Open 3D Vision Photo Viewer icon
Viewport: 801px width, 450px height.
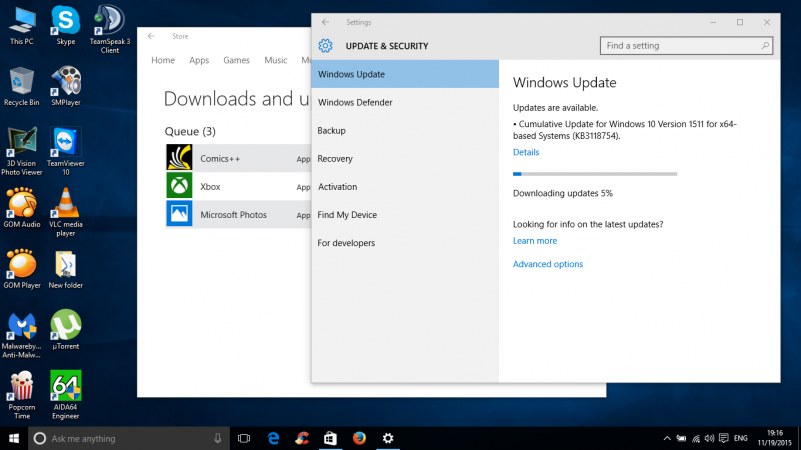[x=21, y=151]
